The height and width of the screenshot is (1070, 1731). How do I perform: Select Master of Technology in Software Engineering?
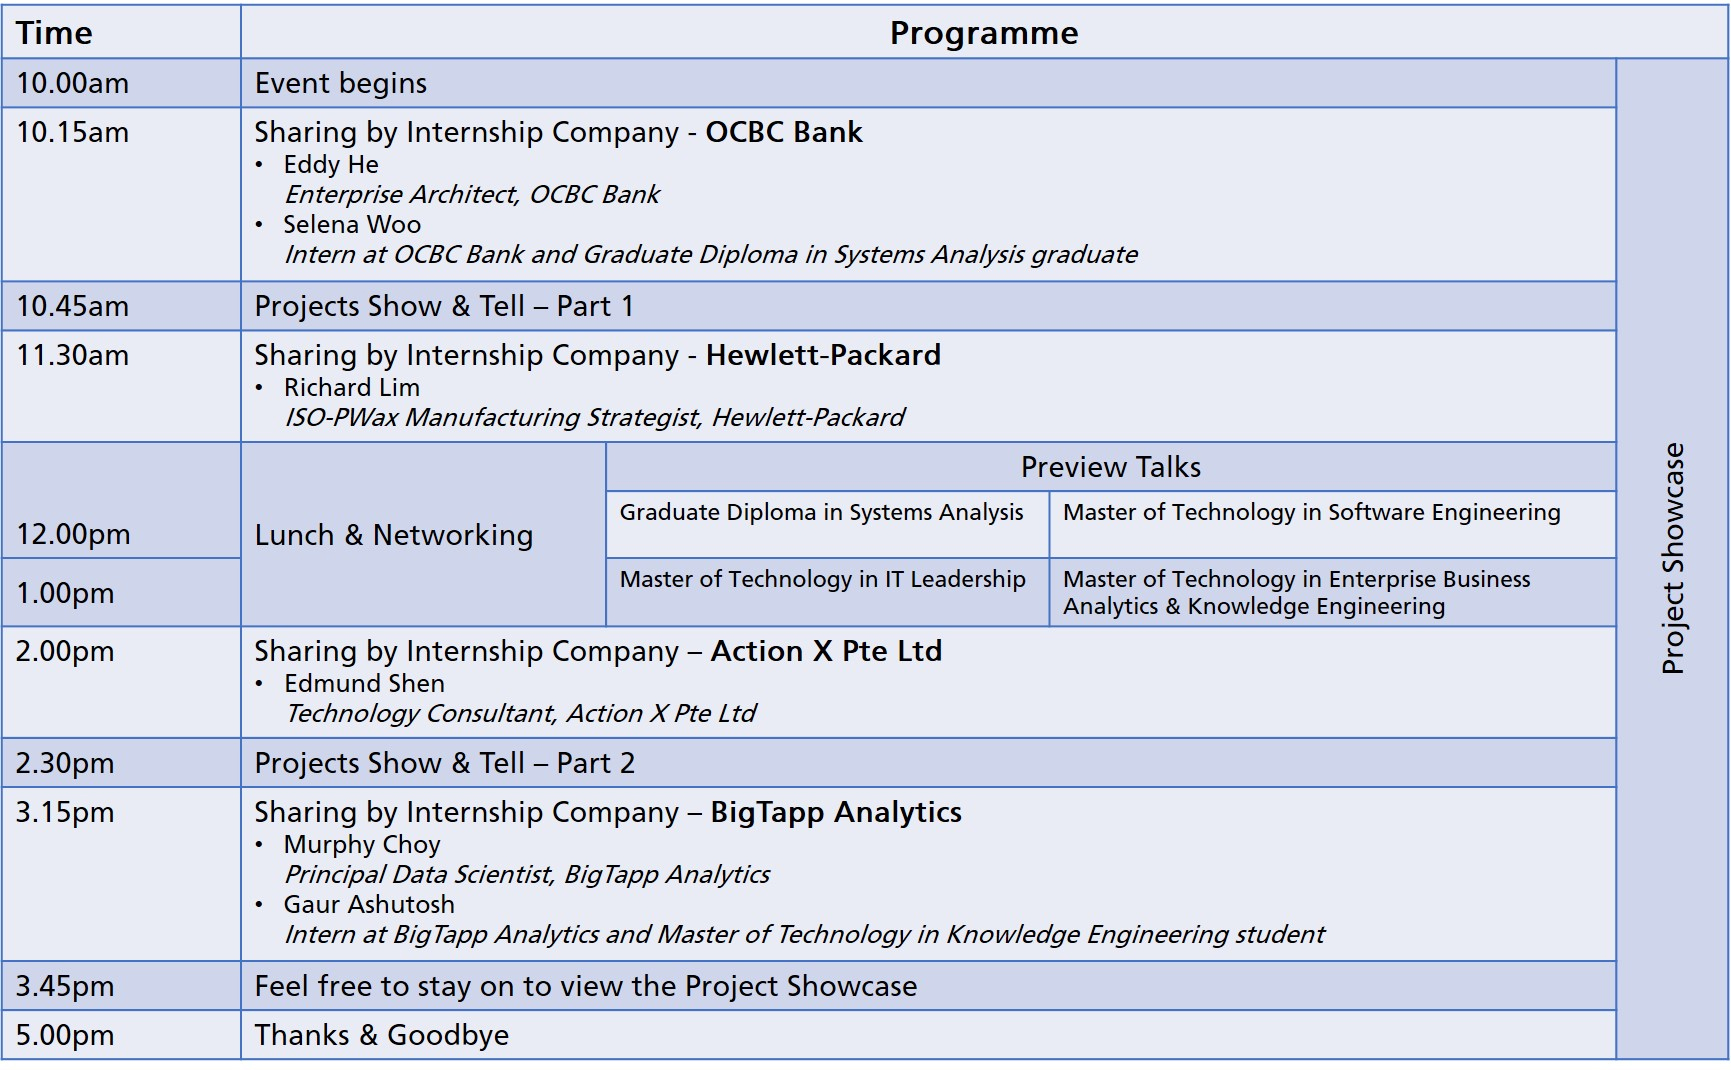coord(1332,524)
